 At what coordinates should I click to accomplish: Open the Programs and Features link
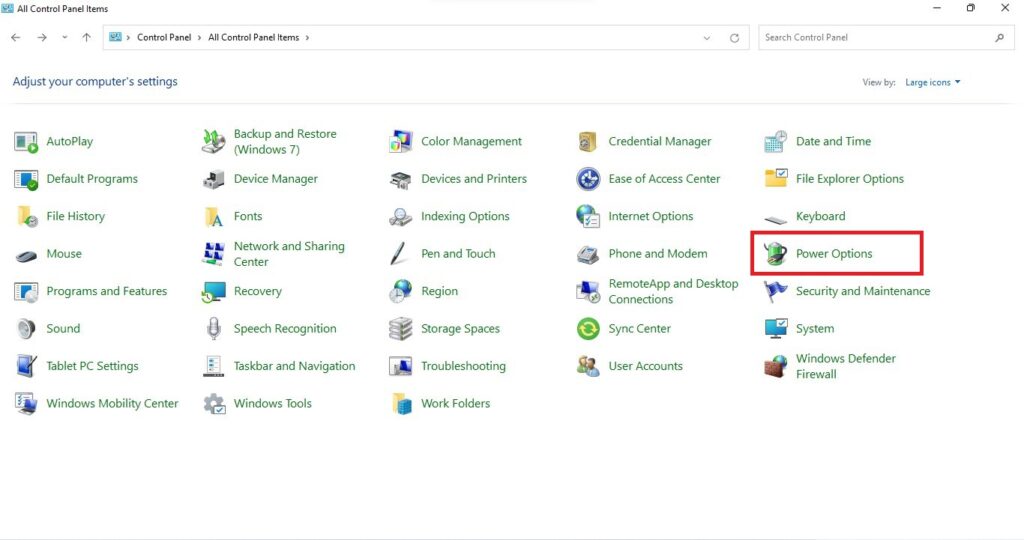(x=106, y=291)
